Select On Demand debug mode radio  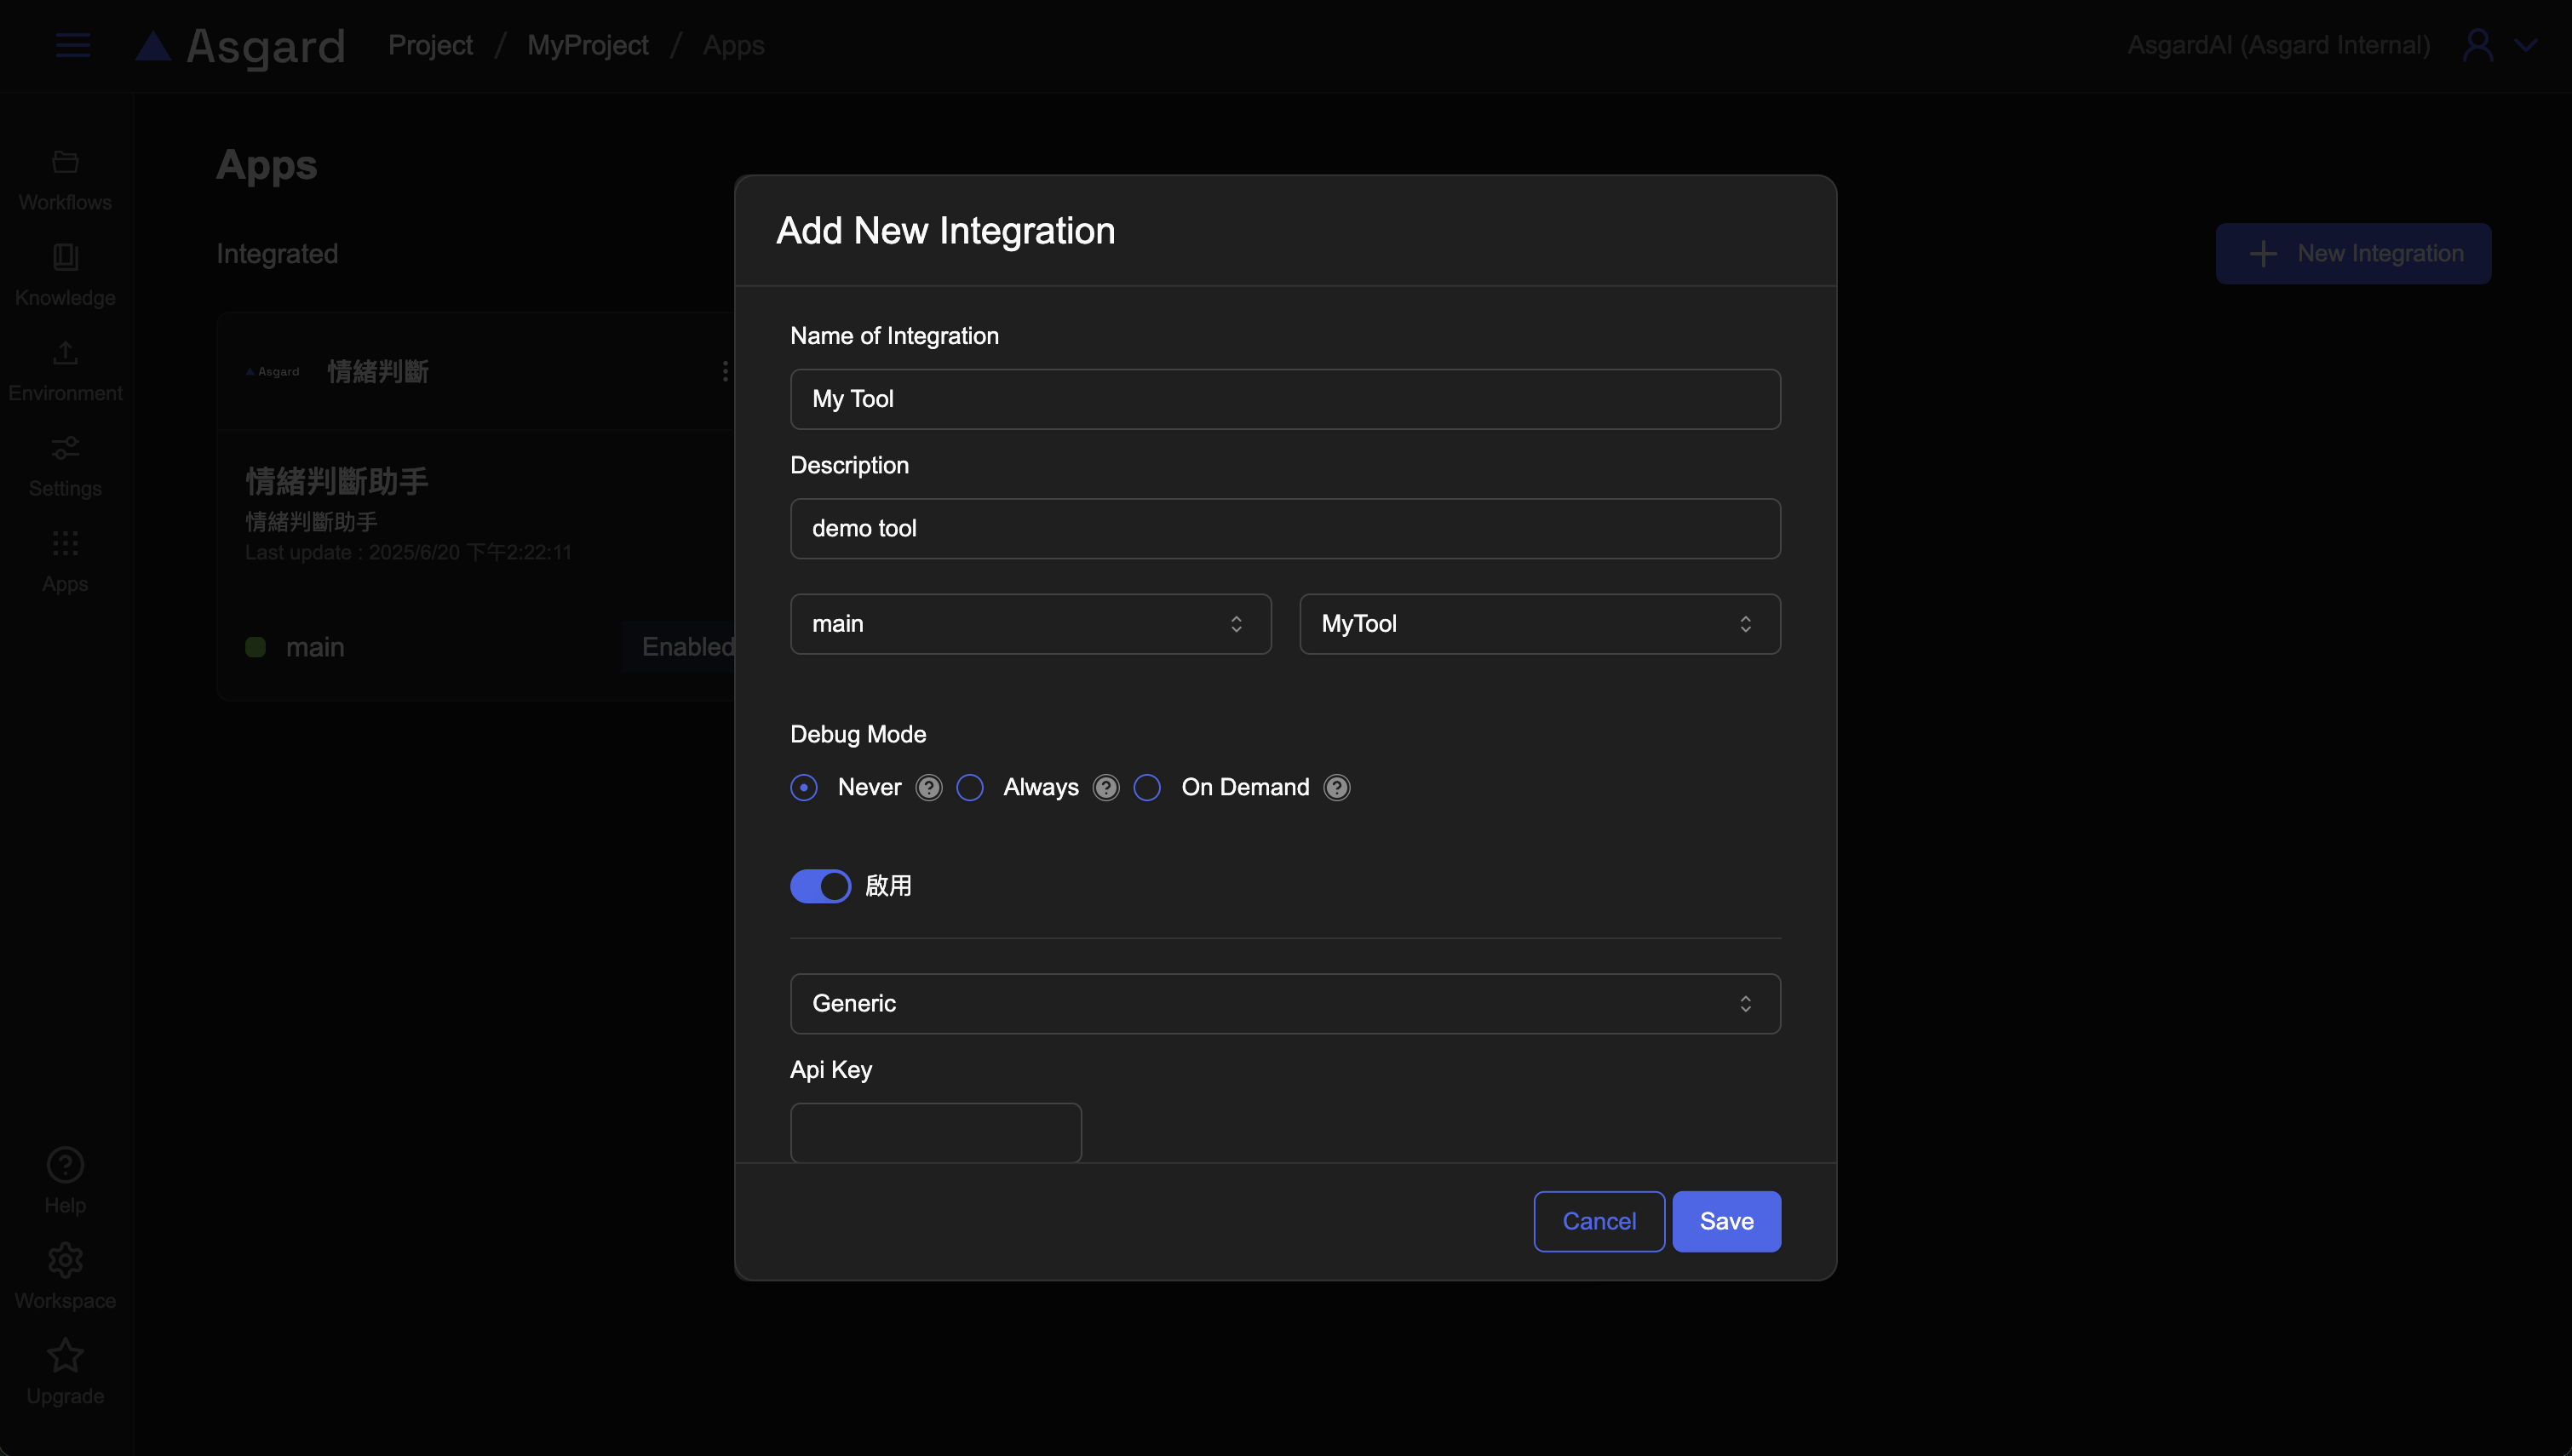pos(1147,788)
